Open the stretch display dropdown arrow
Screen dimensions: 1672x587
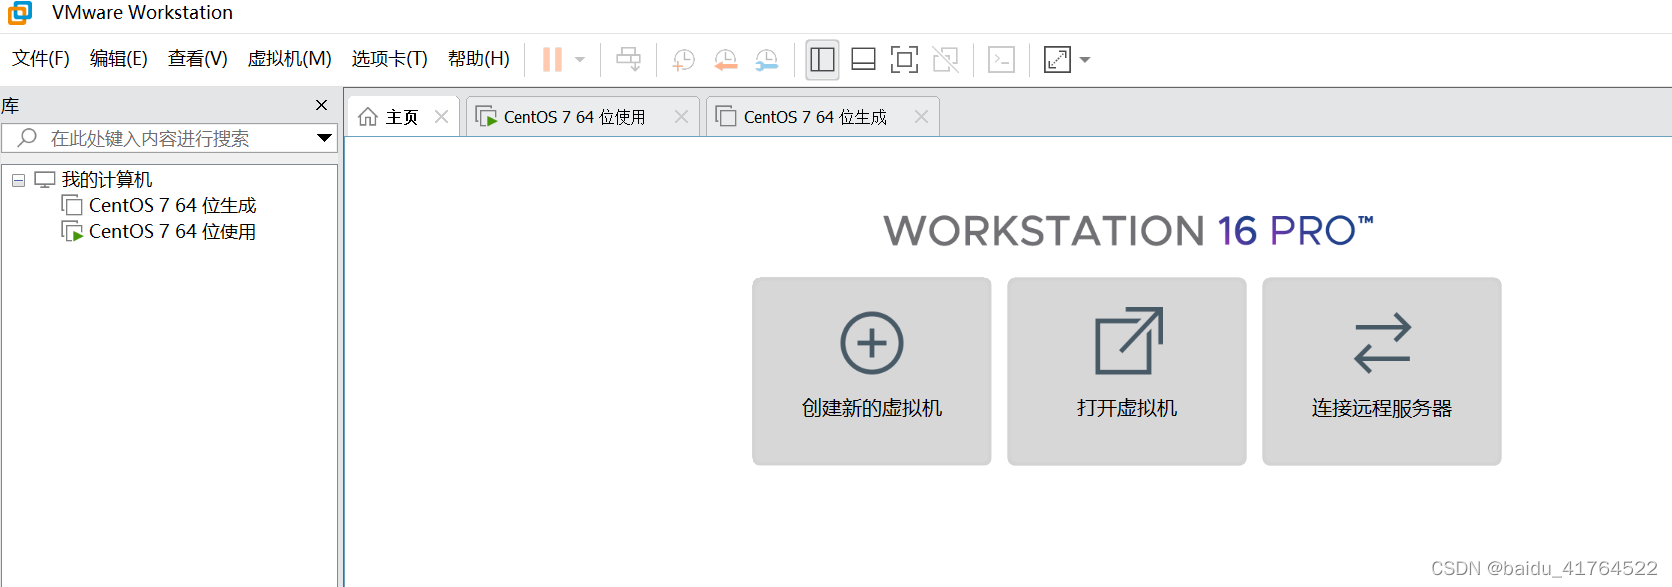tap(1085, 60)
